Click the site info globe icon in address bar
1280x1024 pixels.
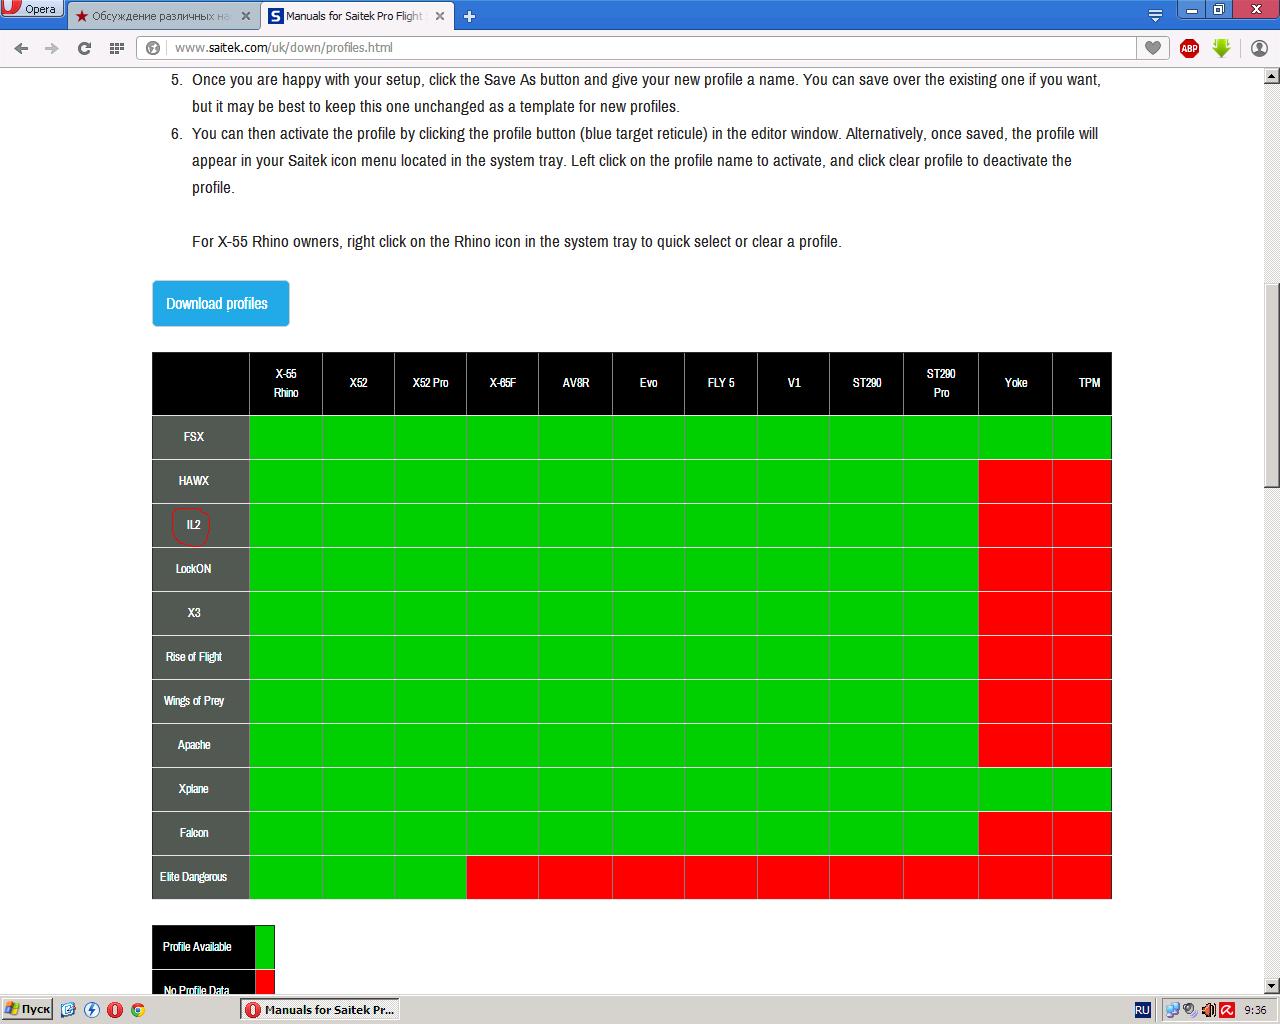click(153, 47)
